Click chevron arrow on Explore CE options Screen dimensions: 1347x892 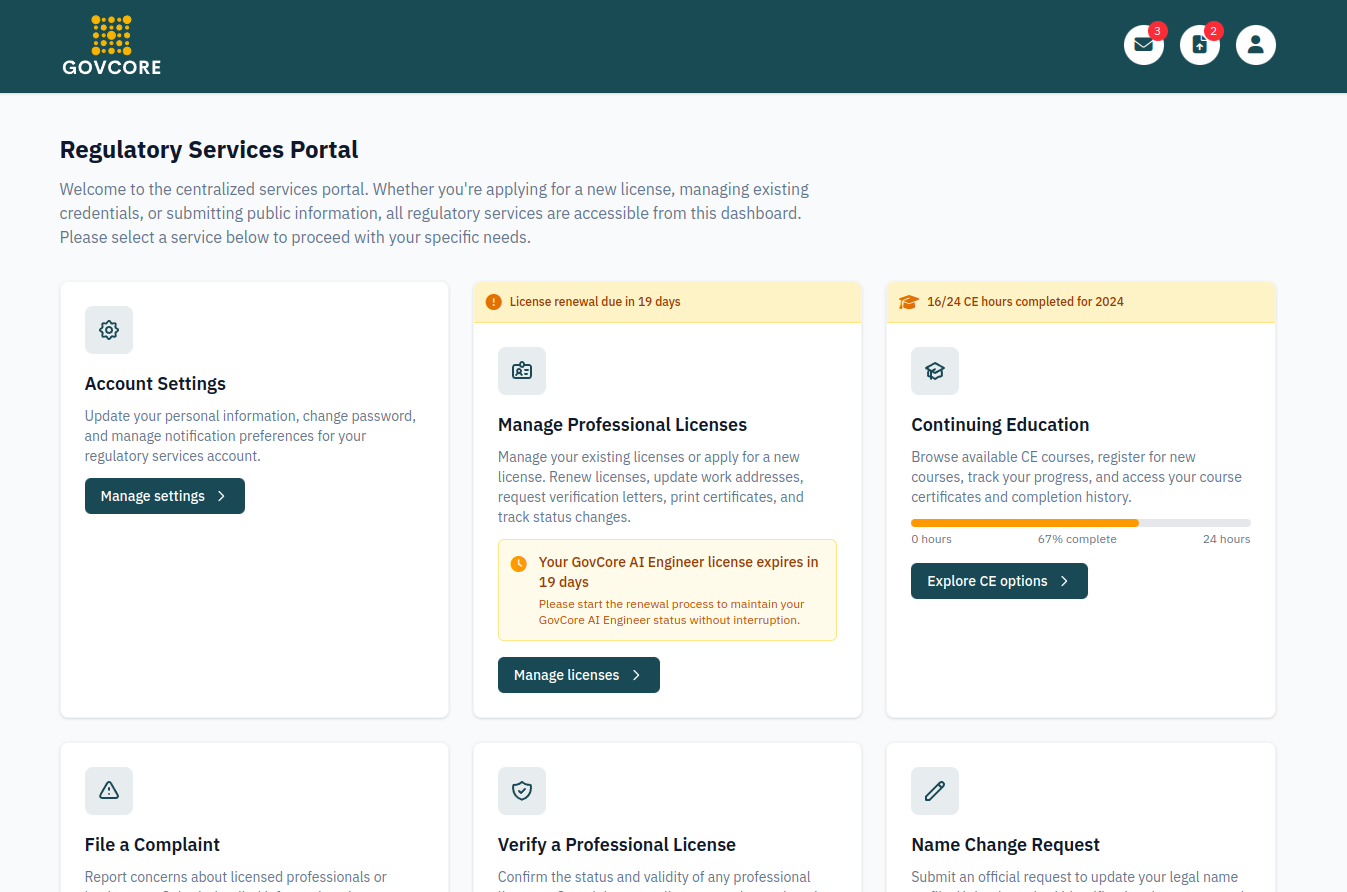tap(1064, 581)
